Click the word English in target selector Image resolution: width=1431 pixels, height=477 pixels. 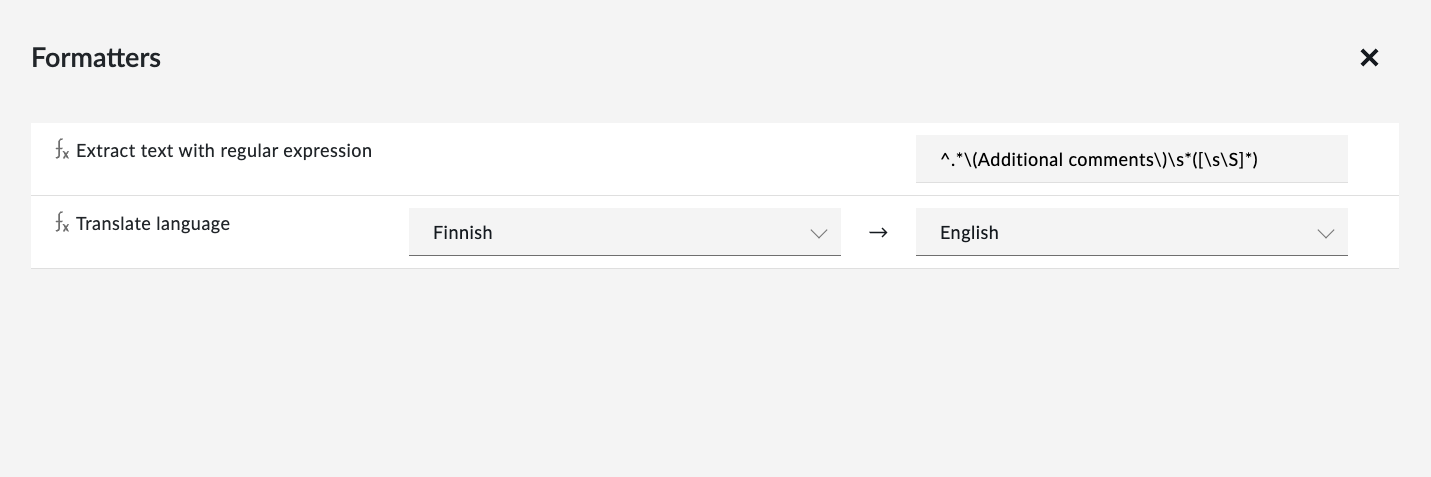coord(969,233)
